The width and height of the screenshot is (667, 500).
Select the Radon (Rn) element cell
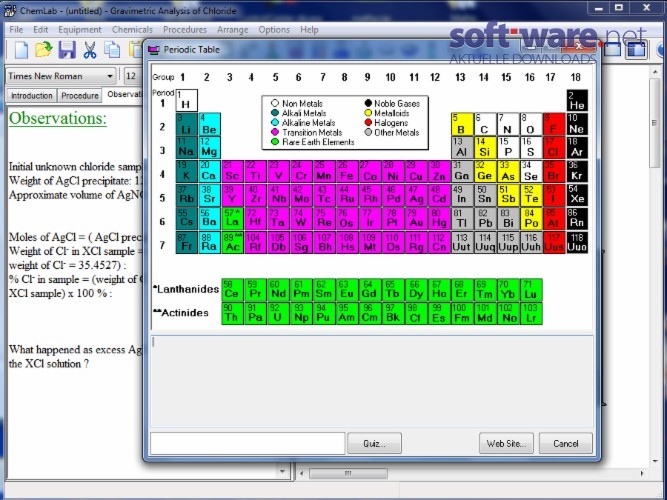(577, 219)
